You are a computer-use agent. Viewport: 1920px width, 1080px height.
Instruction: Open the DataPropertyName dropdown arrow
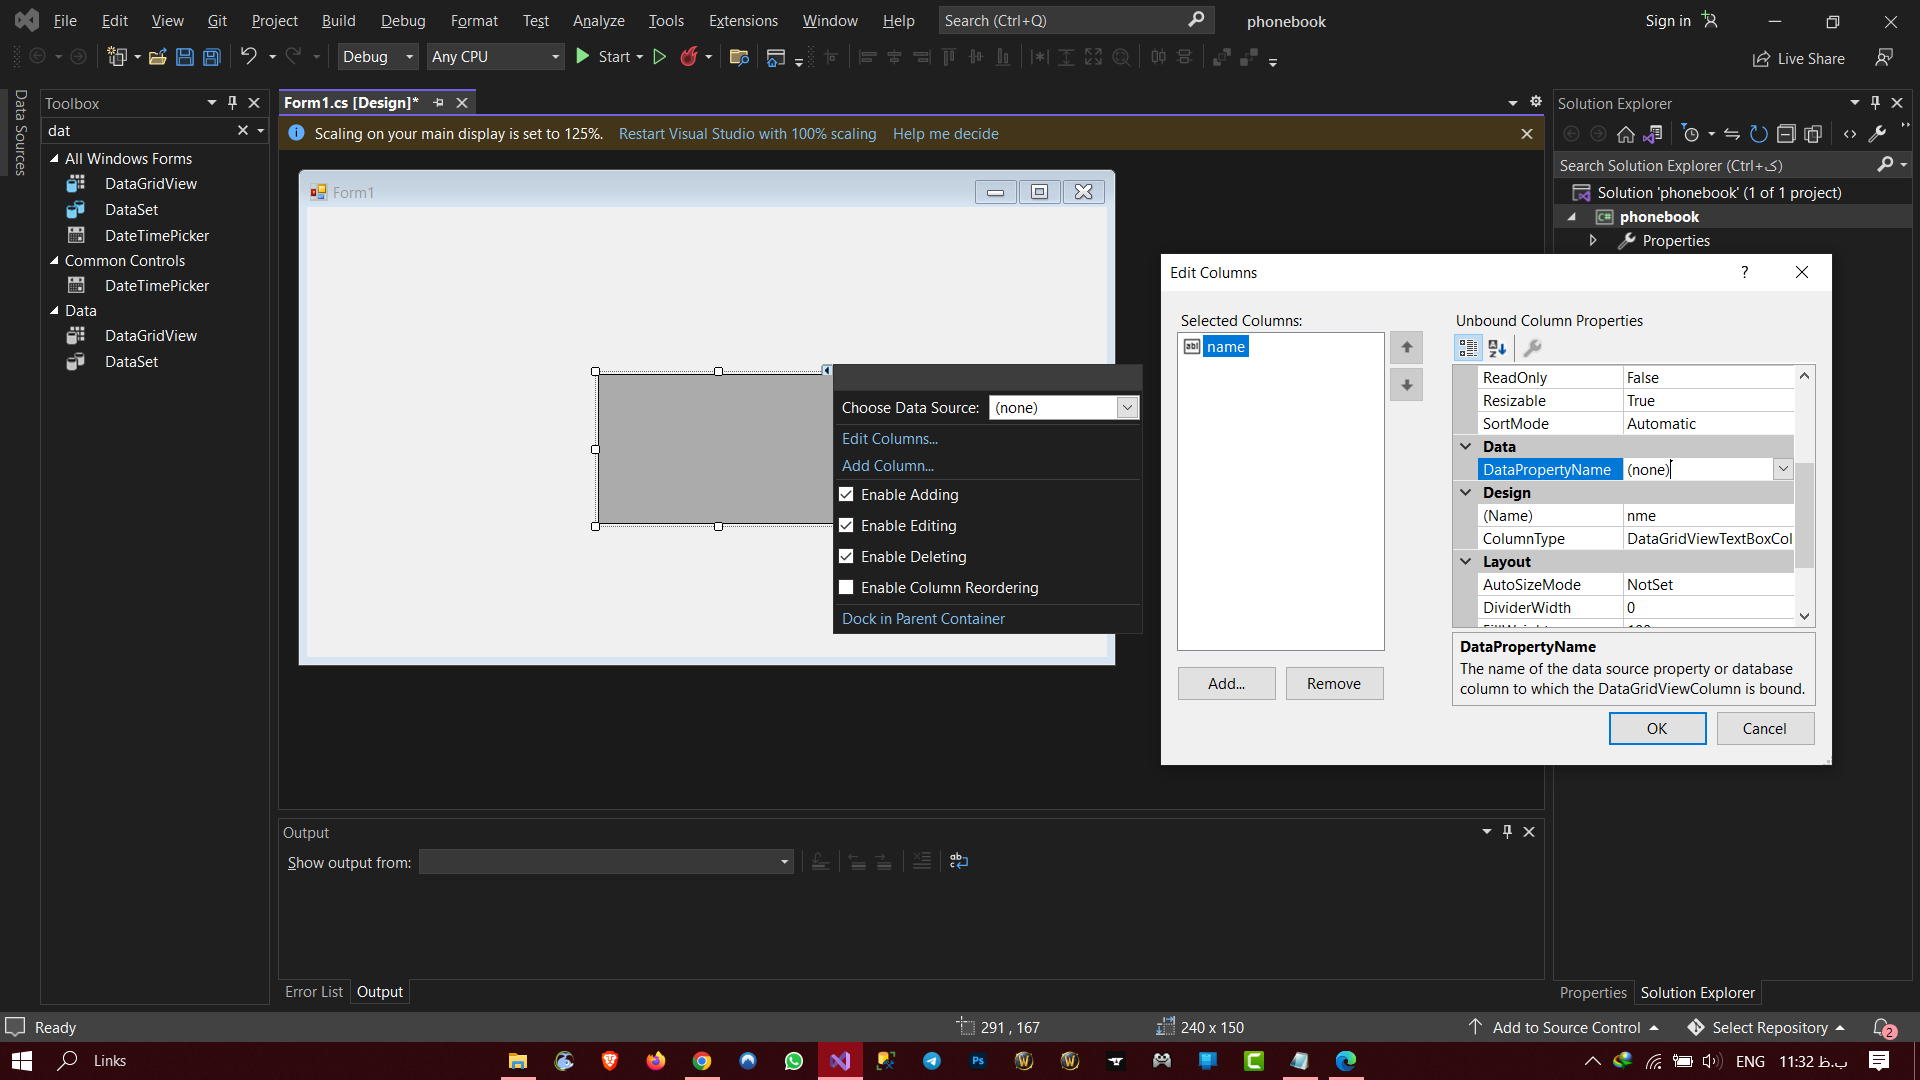(1782, 469)
